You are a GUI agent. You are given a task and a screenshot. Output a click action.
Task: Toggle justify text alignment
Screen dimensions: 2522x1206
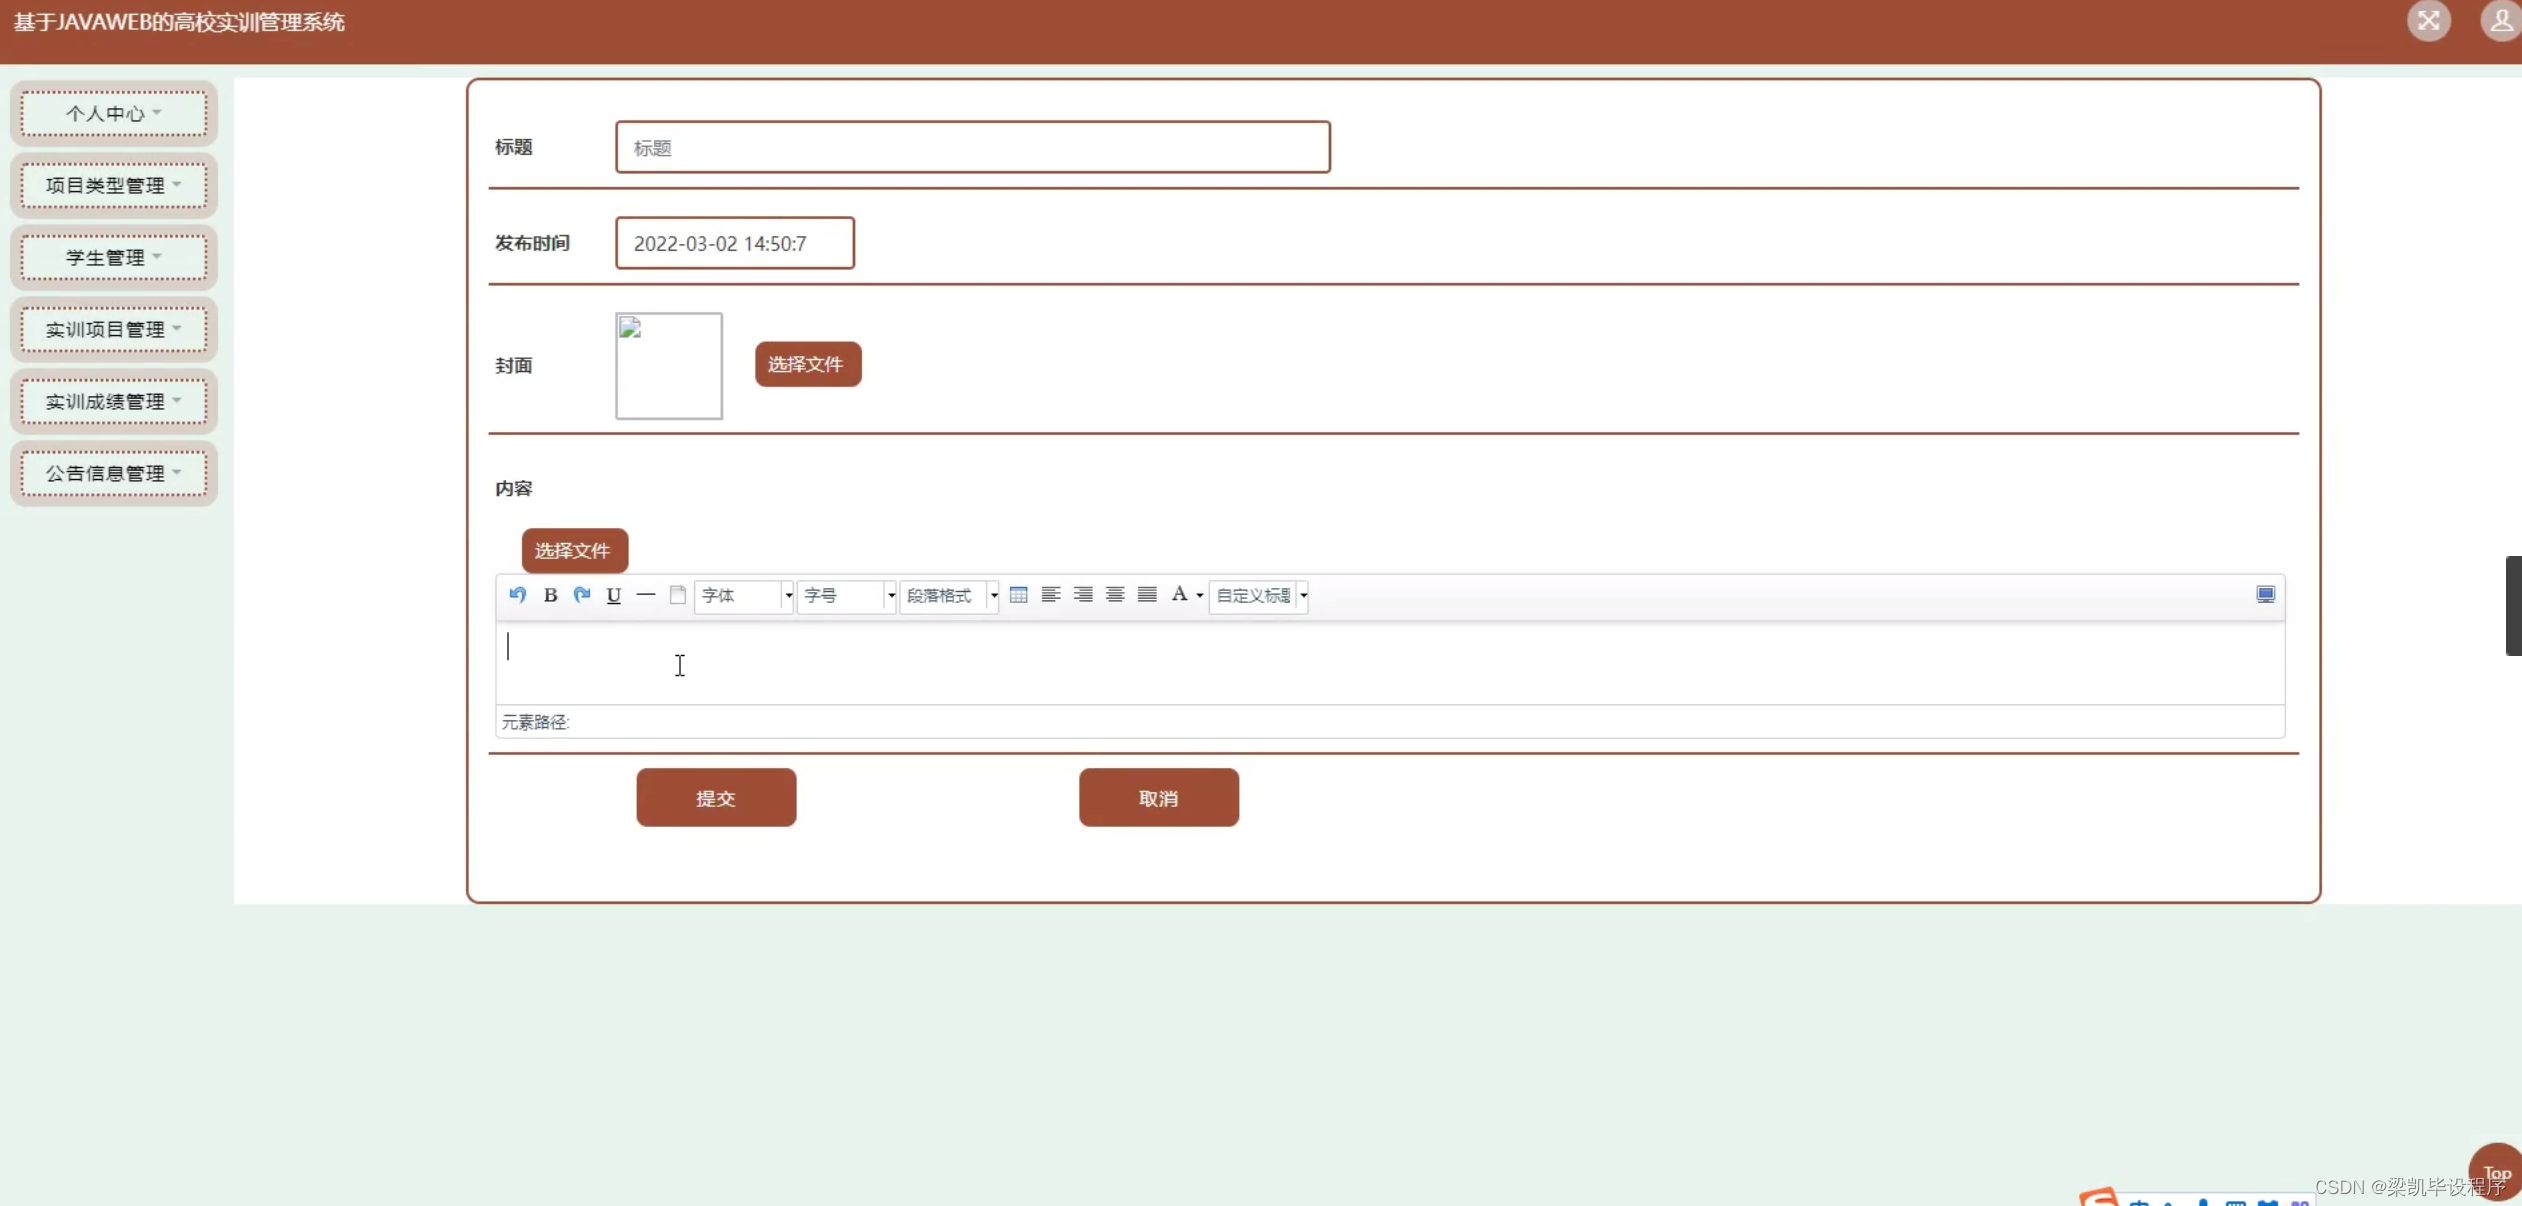[1147, 595]
